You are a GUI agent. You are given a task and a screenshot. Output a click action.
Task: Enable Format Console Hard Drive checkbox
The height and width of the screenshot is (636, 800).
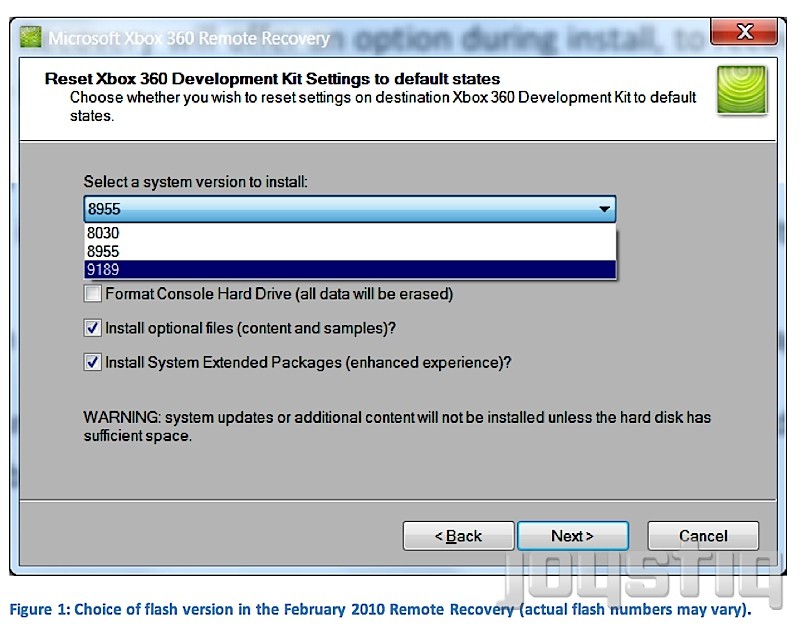click(x=92, y=294)
